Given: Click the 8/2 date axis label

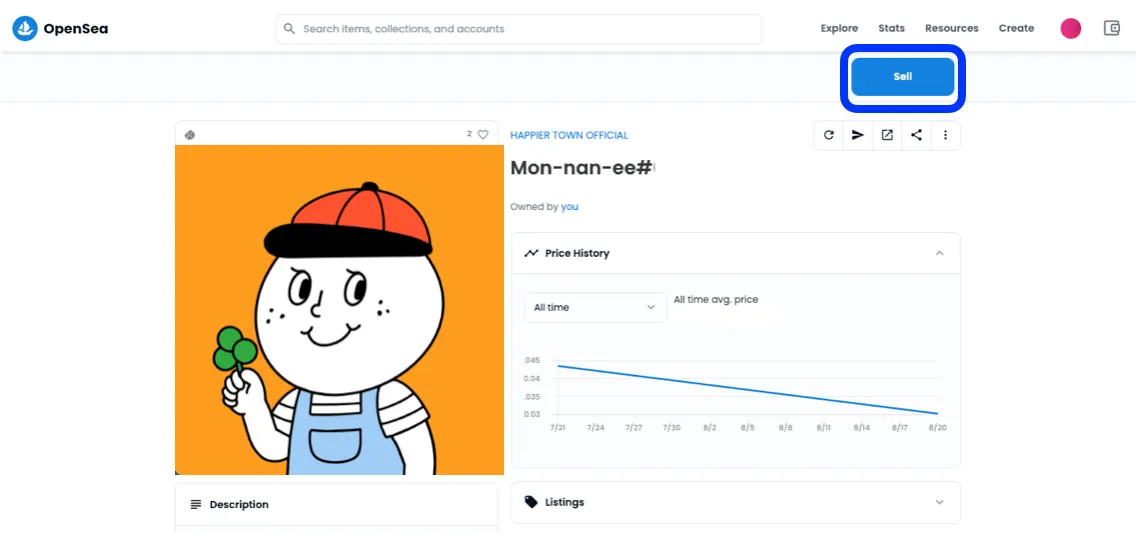Looking at the screenshot, I should point(709,428).
